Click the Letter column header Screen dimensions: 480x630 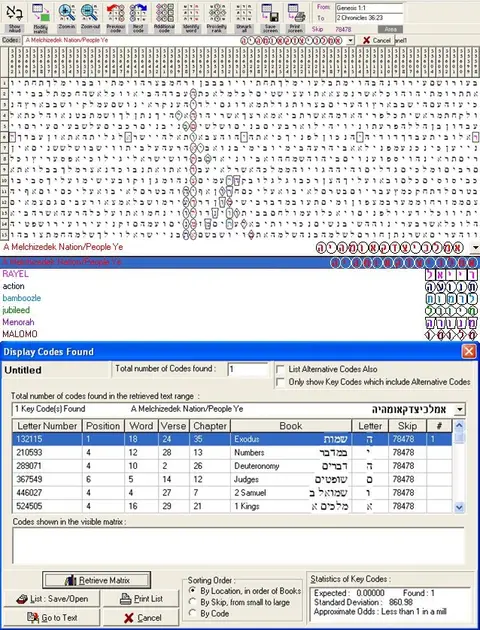[370, 426]
